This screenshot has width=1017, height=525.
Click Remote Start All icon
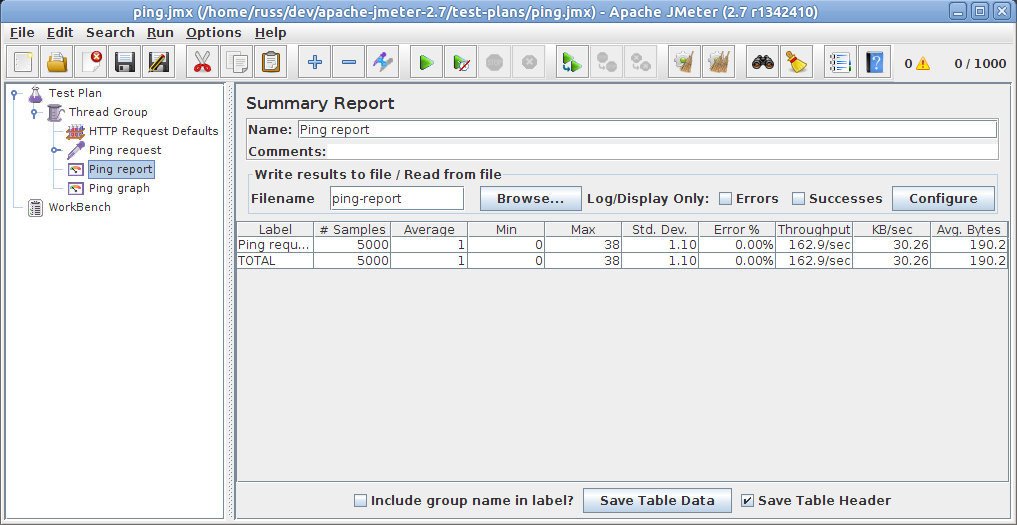click(x=572, y=62)
